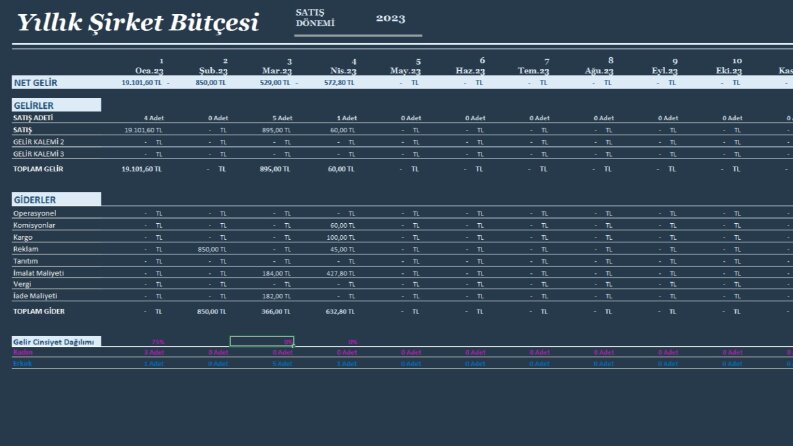
Task: Select TOPLAM GİDER value 850,00 TL for Şub.23
Action: 211,311
